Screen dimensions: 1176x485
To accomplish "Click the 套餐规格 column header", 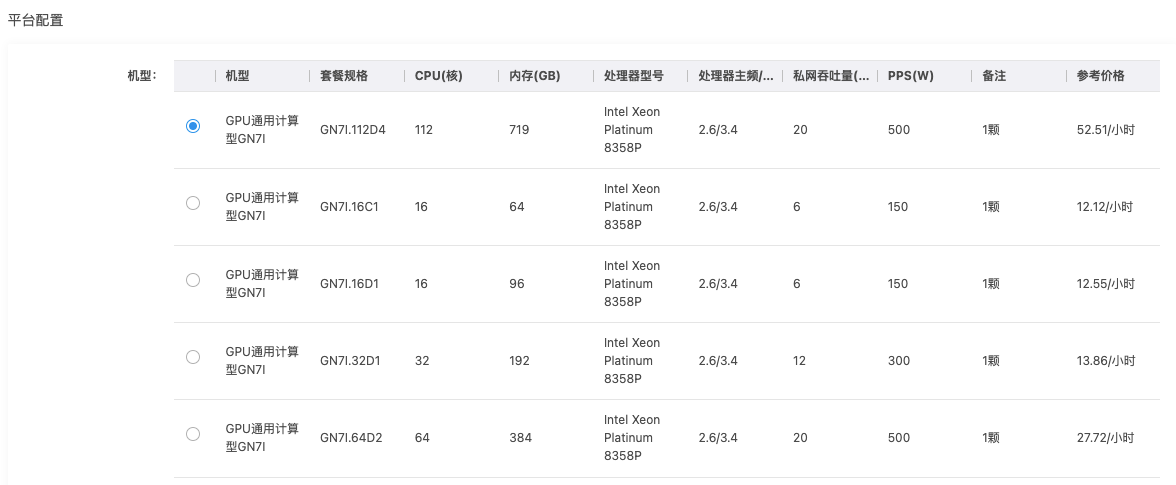I will tap(344, 76).
